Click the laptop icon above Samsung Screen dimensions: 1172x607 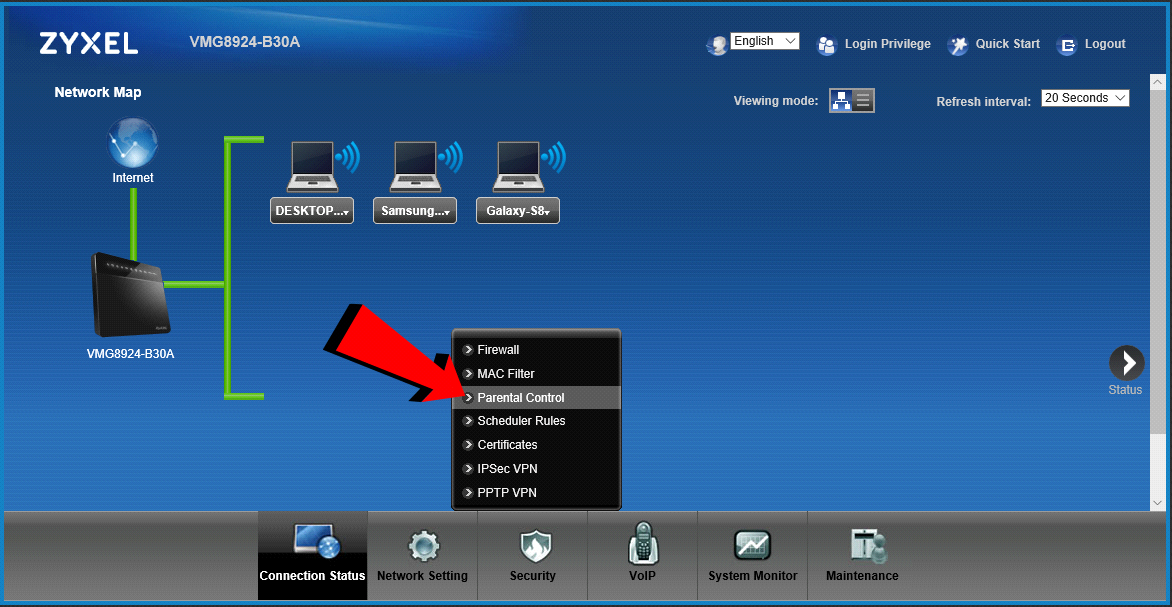point(415,166)
